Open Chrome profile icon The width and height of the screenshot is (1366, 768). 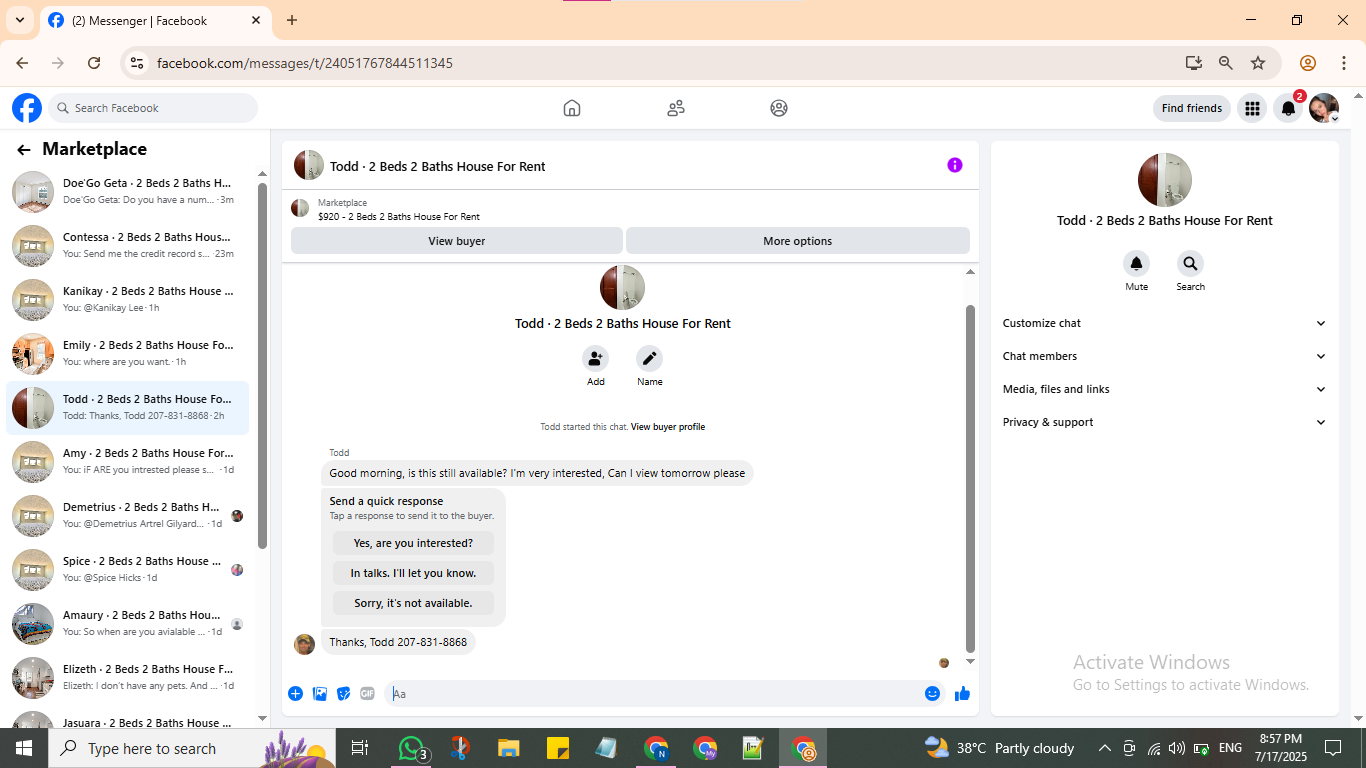(1308, 63)
